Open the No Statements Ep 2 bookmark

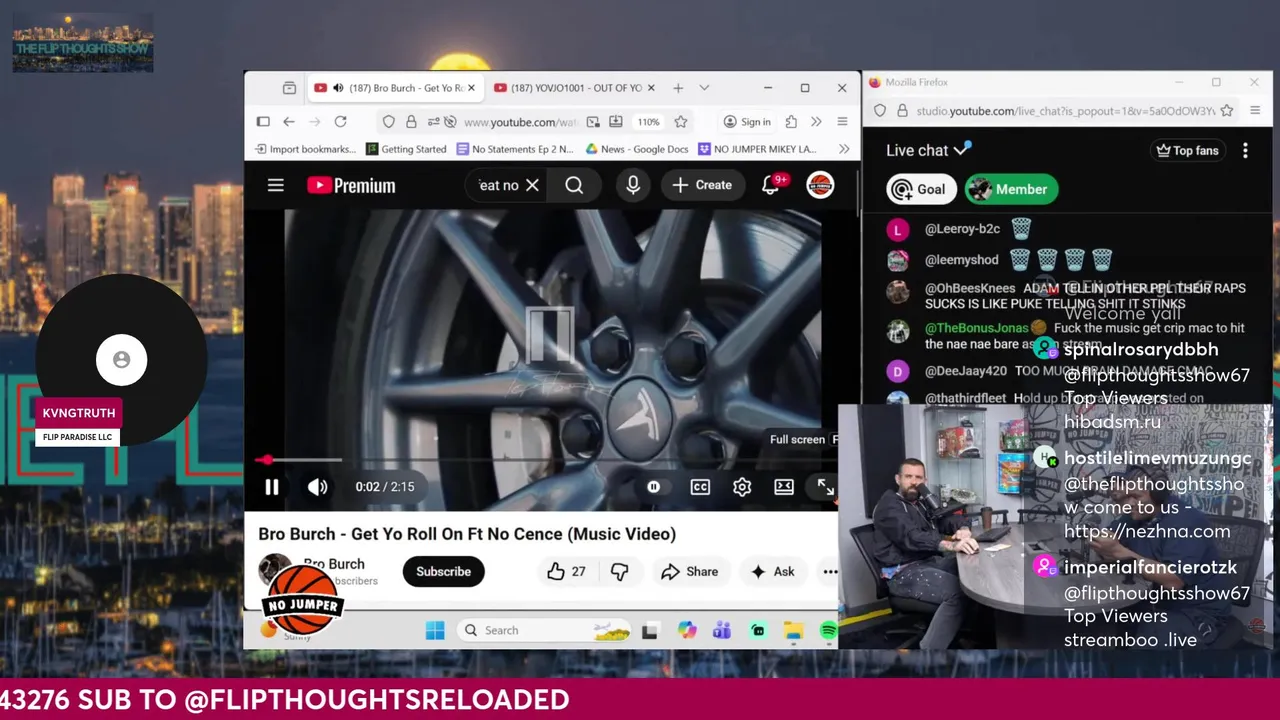tap(515, 149)
